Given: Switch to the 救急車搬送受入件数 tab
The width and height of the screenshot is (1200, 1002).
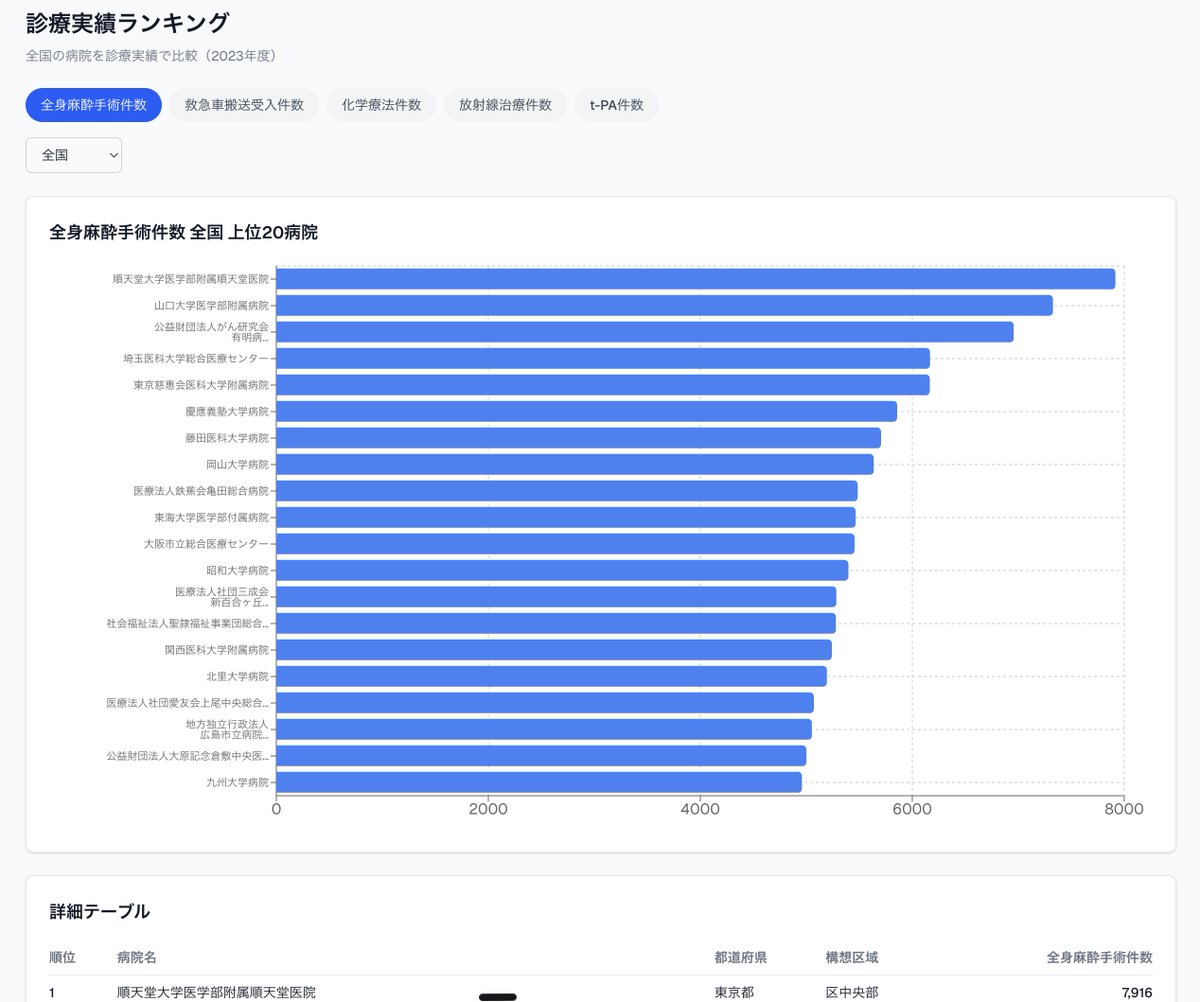Looking at the screenshot, I should coord(244,105).
